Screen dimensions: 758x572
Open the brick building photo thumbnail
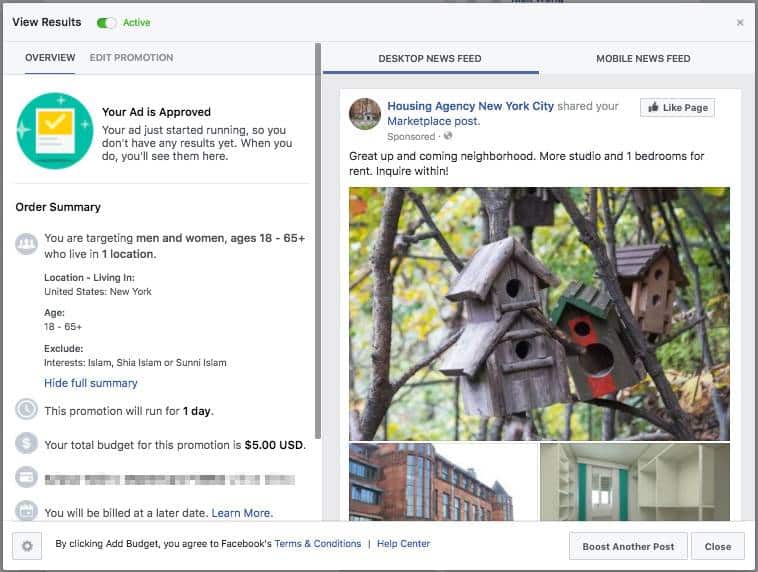coord(443,482)
